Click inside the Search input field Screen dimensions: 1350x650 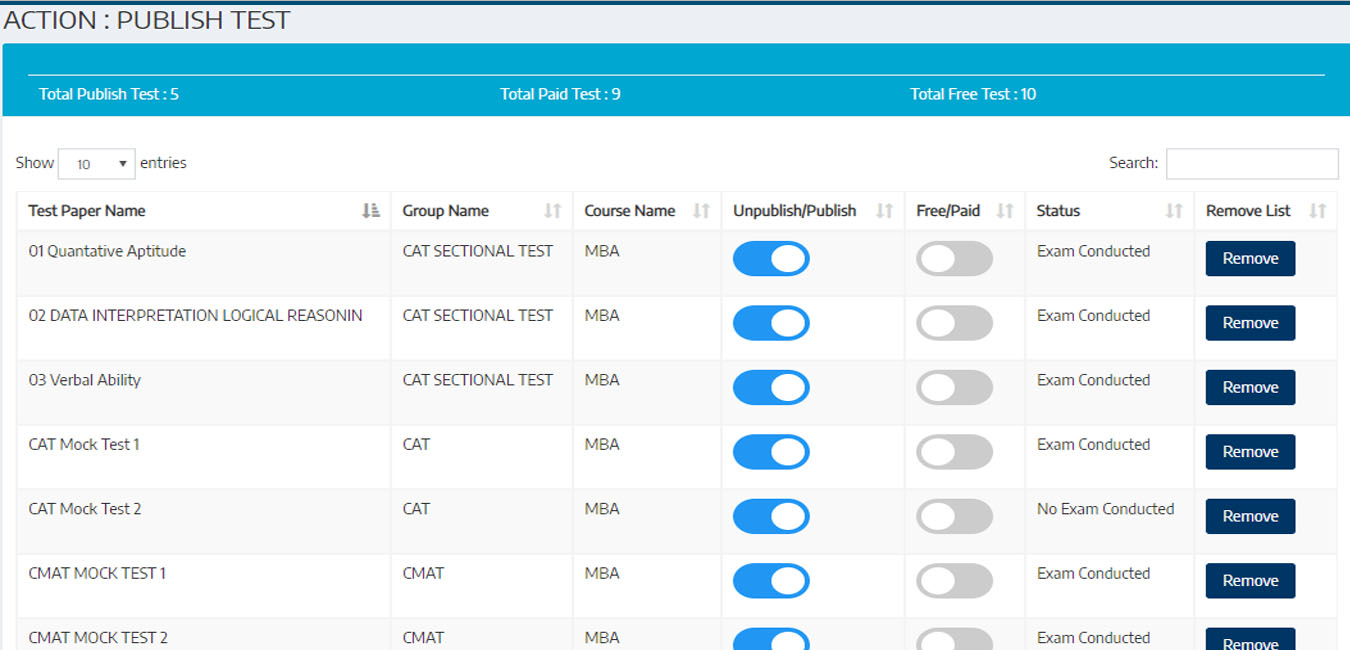[x=1251, y=164]
